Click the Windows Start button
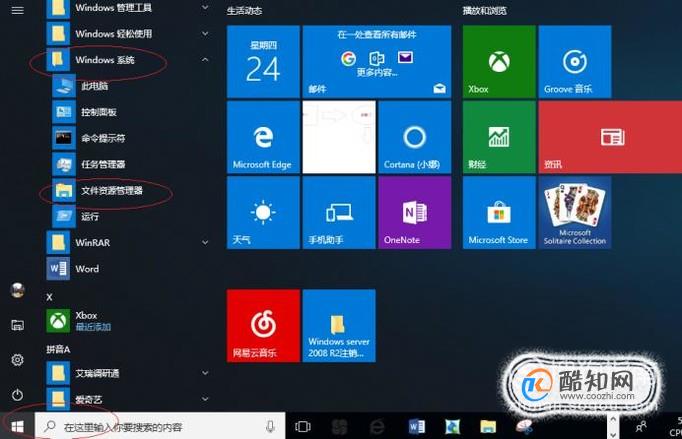682x439 pixels. 17,426
